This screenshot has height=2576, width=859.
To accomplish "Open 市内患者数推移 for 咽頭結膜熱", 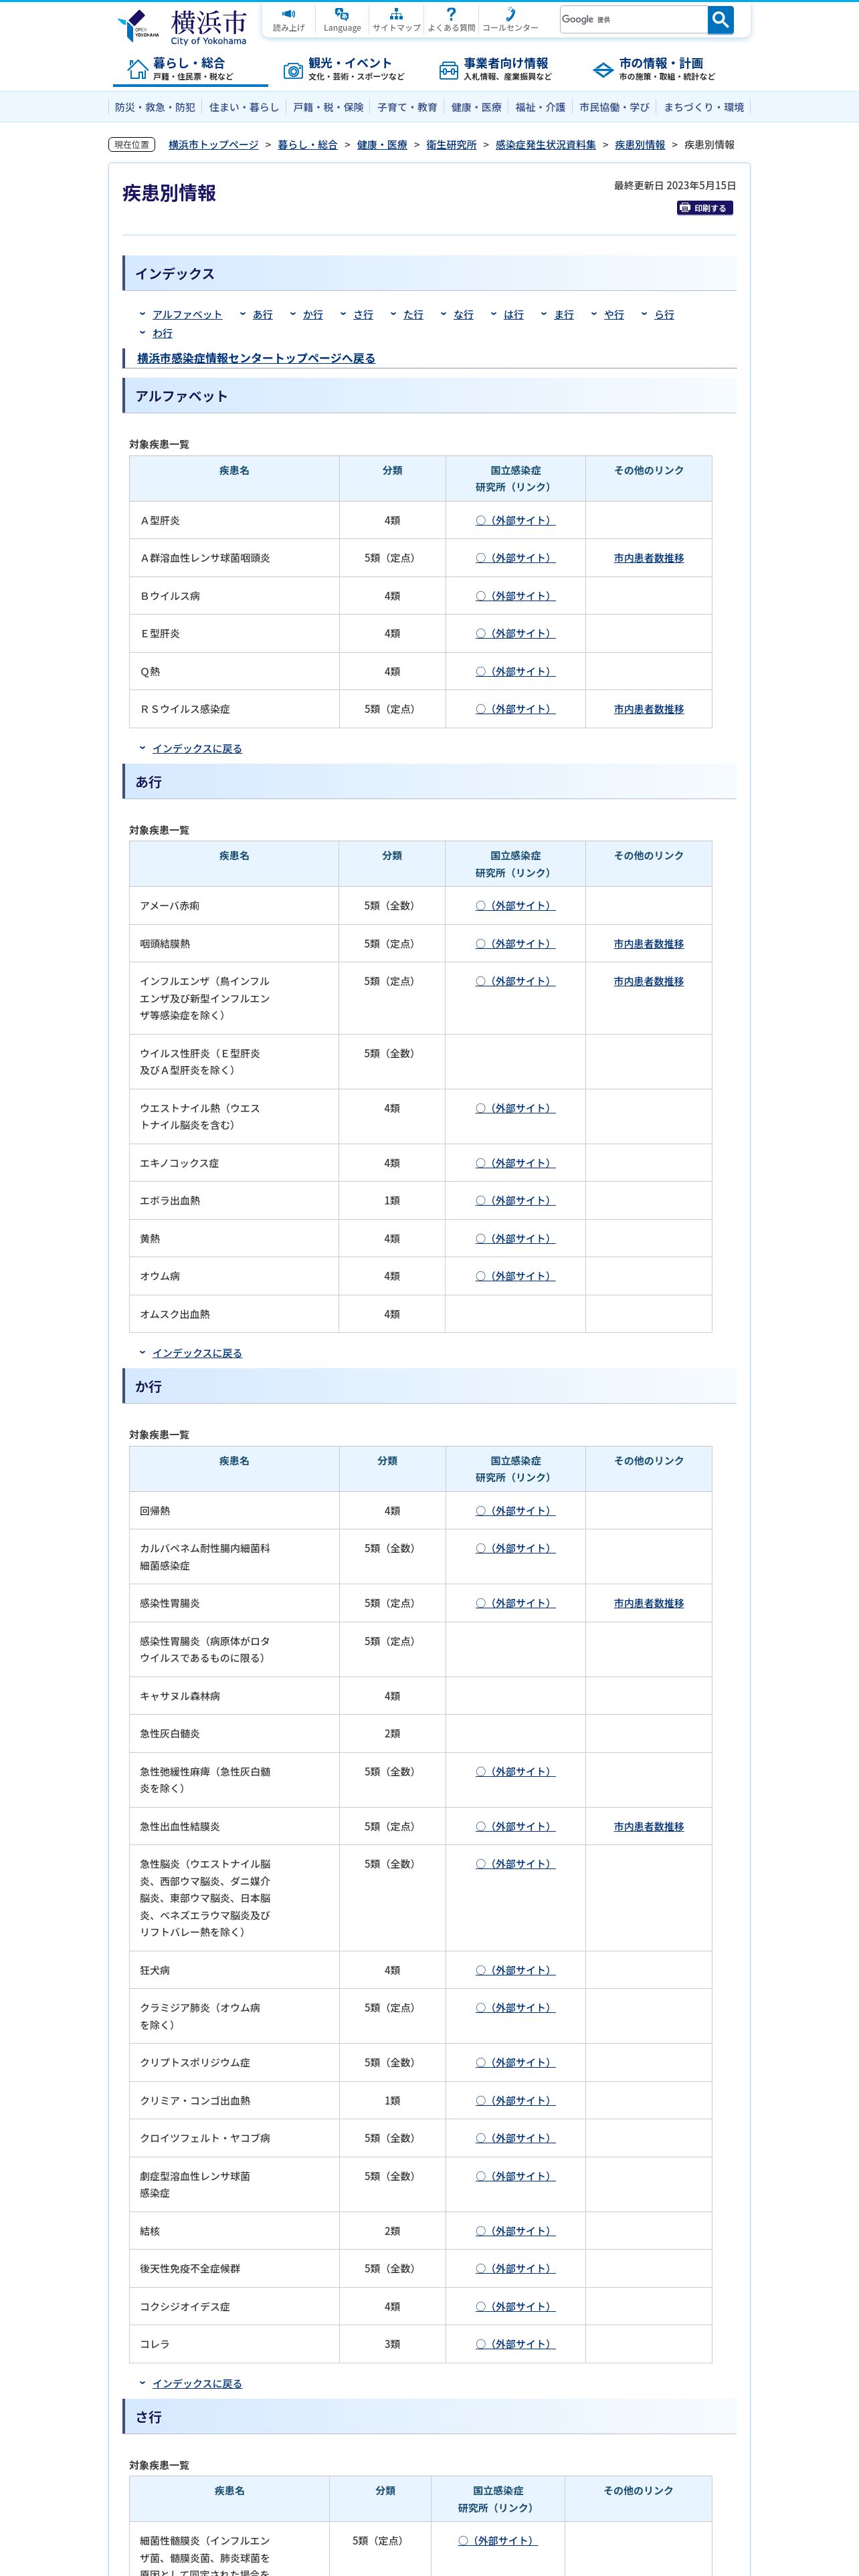I will 649,944.
